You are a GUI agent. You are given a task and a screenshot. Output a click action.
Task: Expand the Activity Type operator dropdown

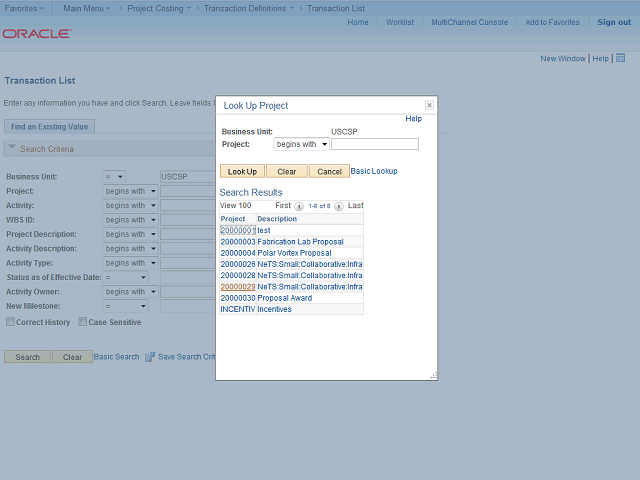click(x=130, y=263)
